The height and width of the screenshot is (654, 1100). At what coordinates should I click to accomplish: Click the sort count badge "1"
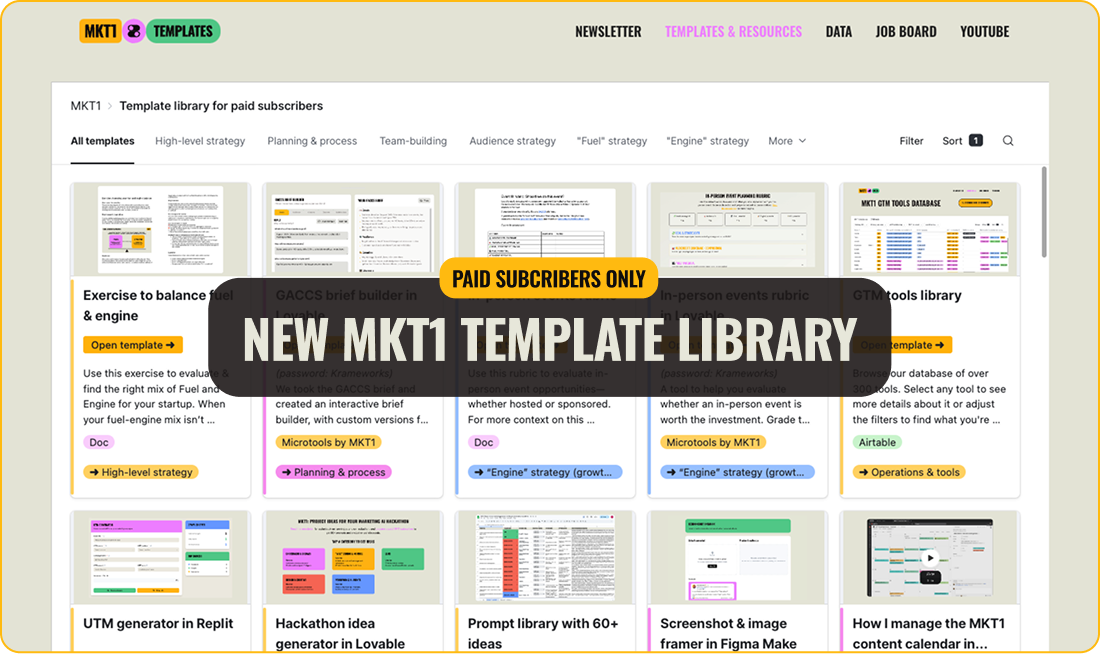[x=975, y=140]
